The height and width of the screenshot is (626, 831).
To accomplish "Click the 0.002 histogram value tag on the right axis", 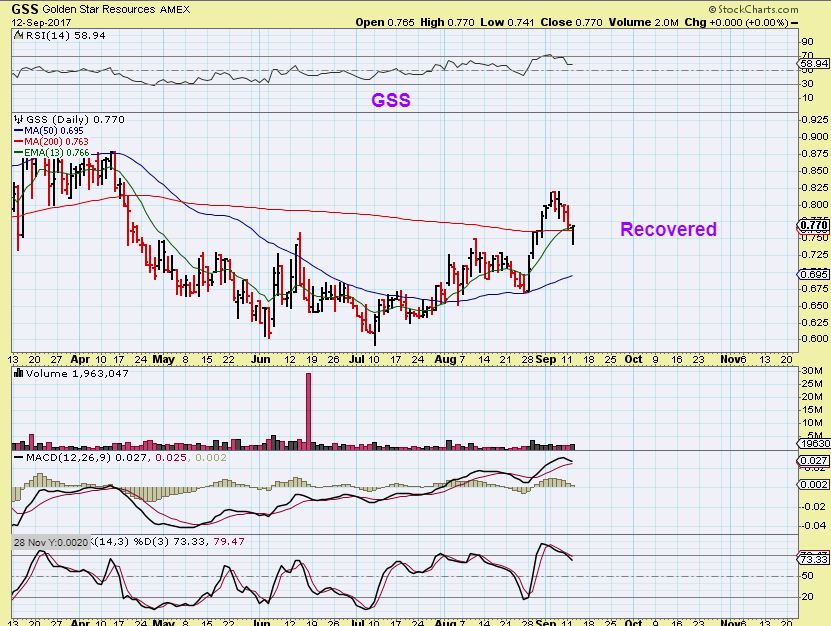I will [x=814, y=484].
